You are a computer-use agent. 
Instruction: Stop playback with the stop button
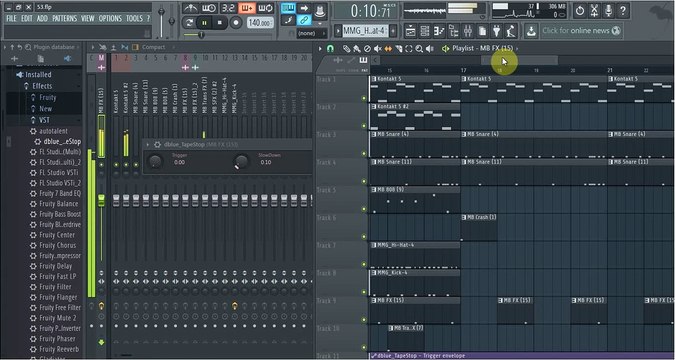[220, 22]
